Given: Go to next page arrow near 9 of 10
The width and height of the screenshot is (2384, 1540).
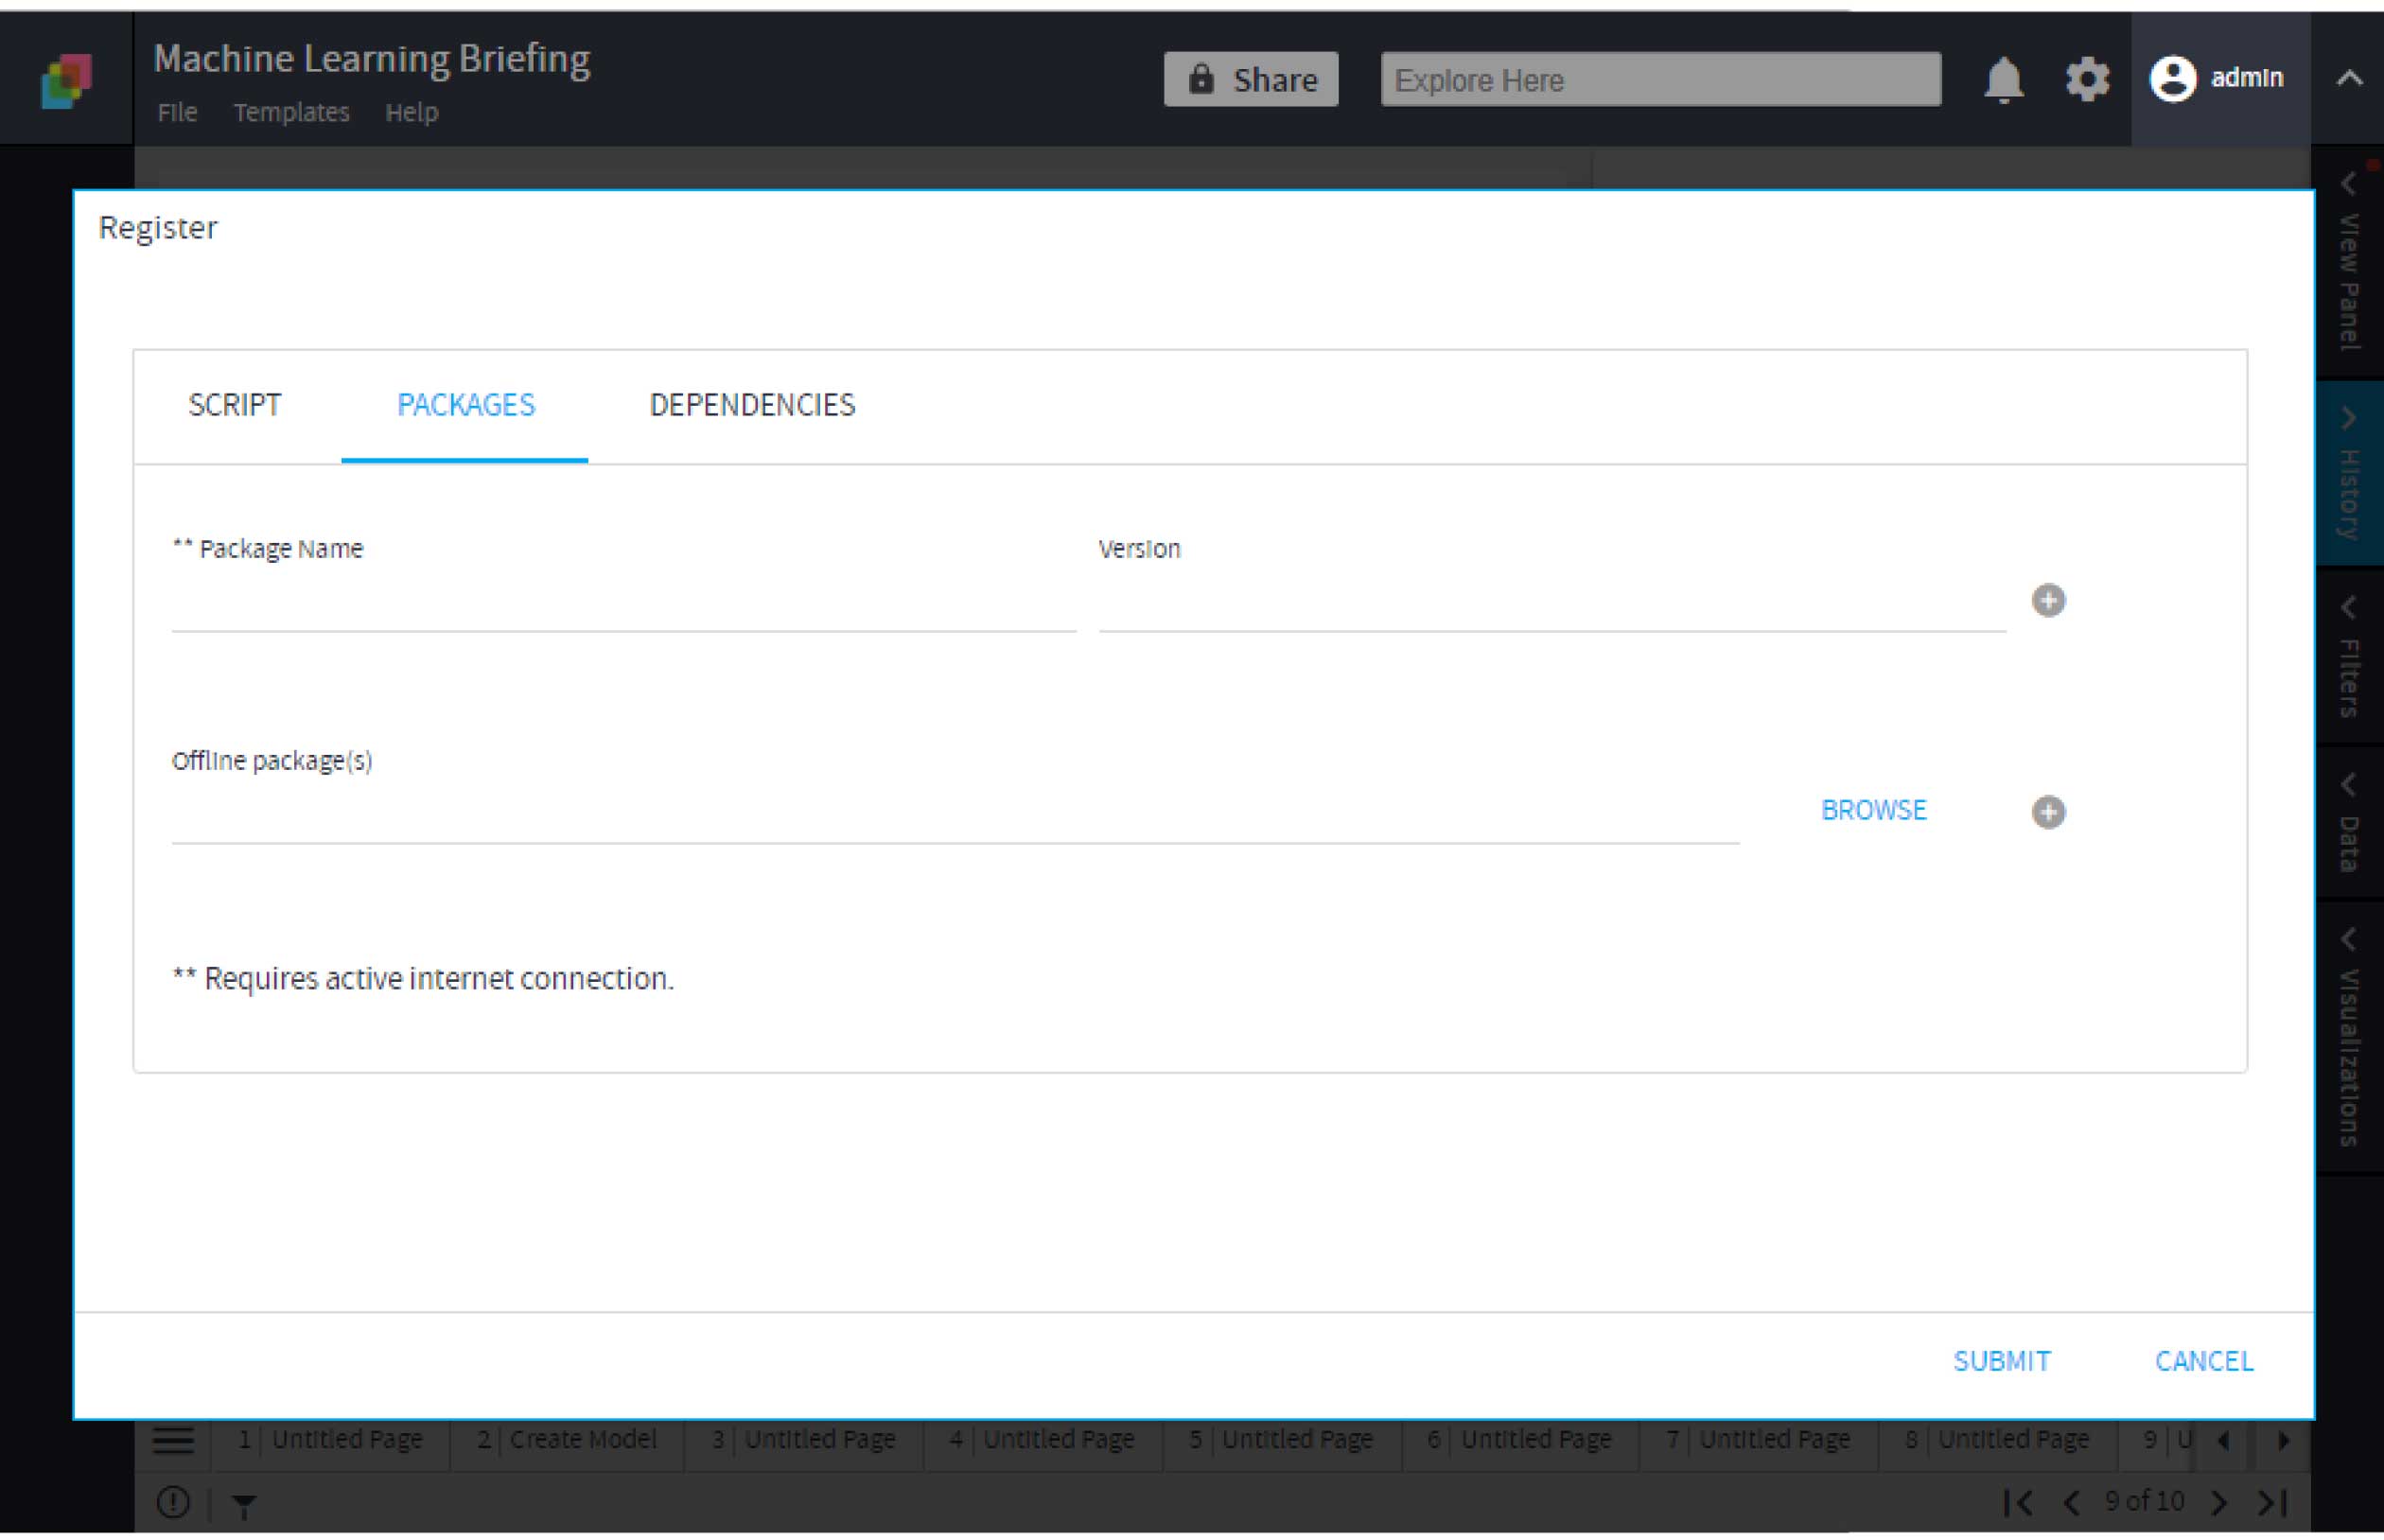Looking at the screenshot, I should (x=2219, y=1501).
